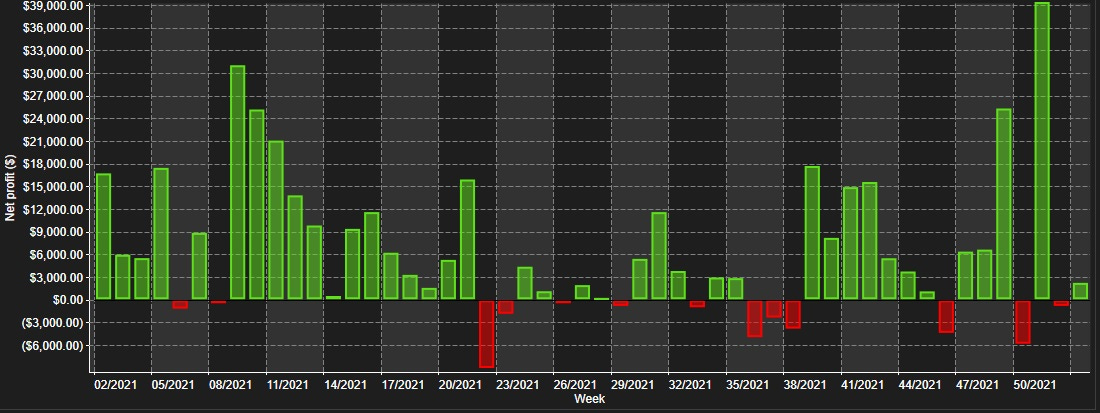Click the 50/2021 week label
This screenshot has width=1100, height=413.
point(1035,385)
